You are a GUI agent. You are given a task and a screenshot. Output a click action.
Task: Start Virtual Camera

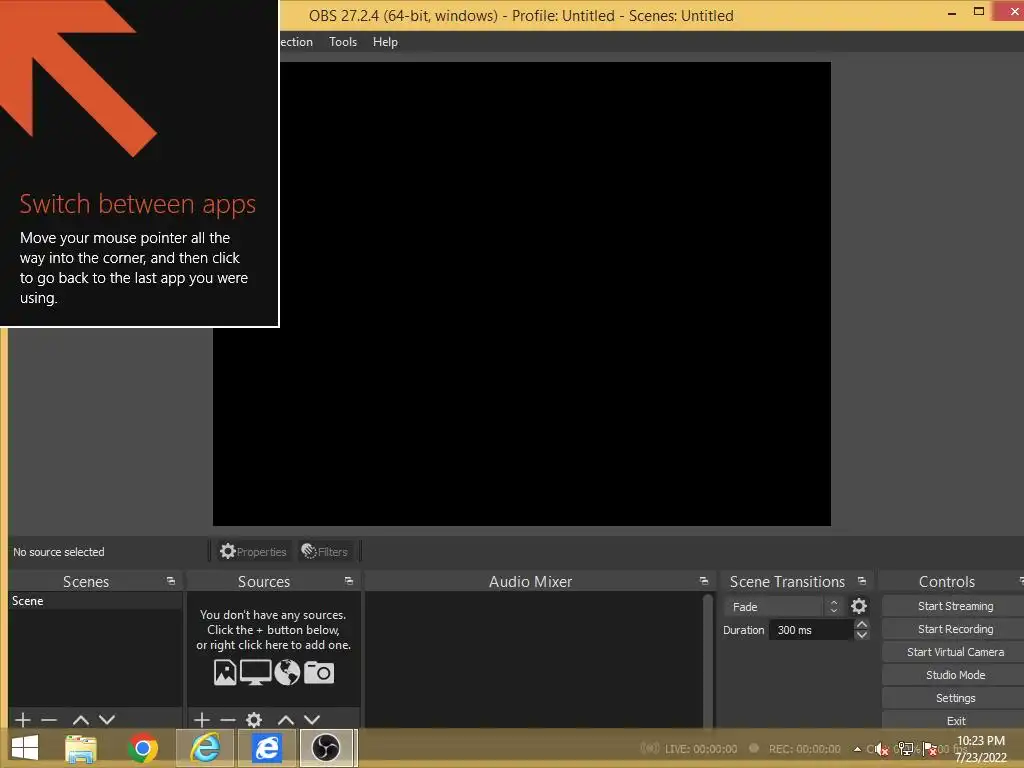(955, 652)
